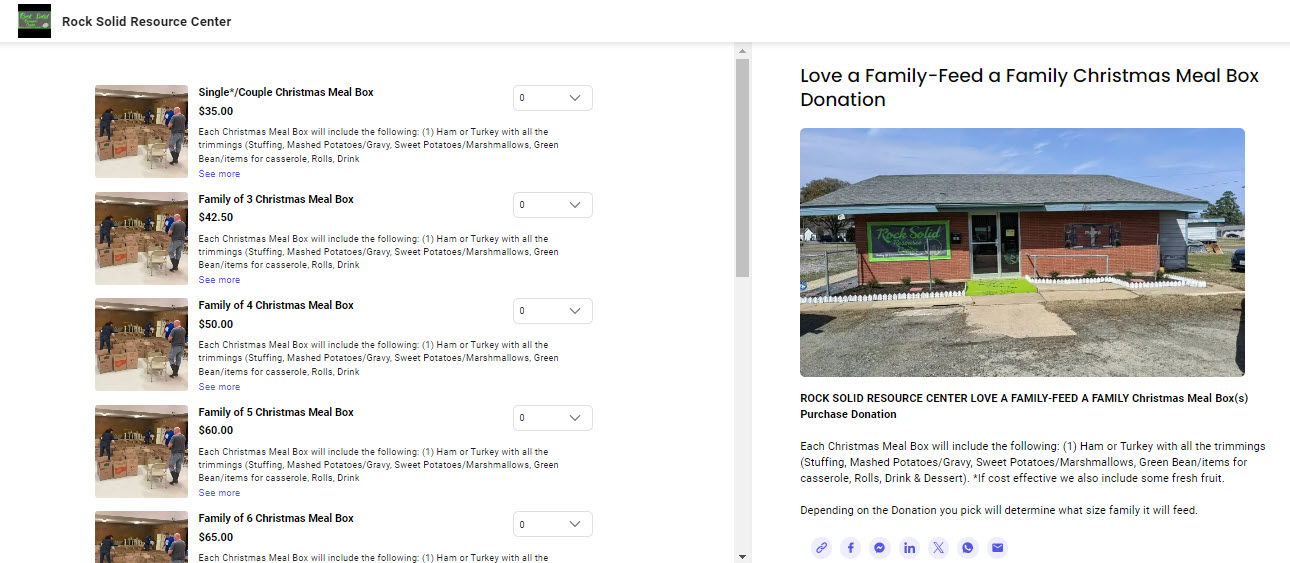Click the $50.00 price
Image resolution: width=1290 pixels, height=563 pixels.
pos(216,324)
